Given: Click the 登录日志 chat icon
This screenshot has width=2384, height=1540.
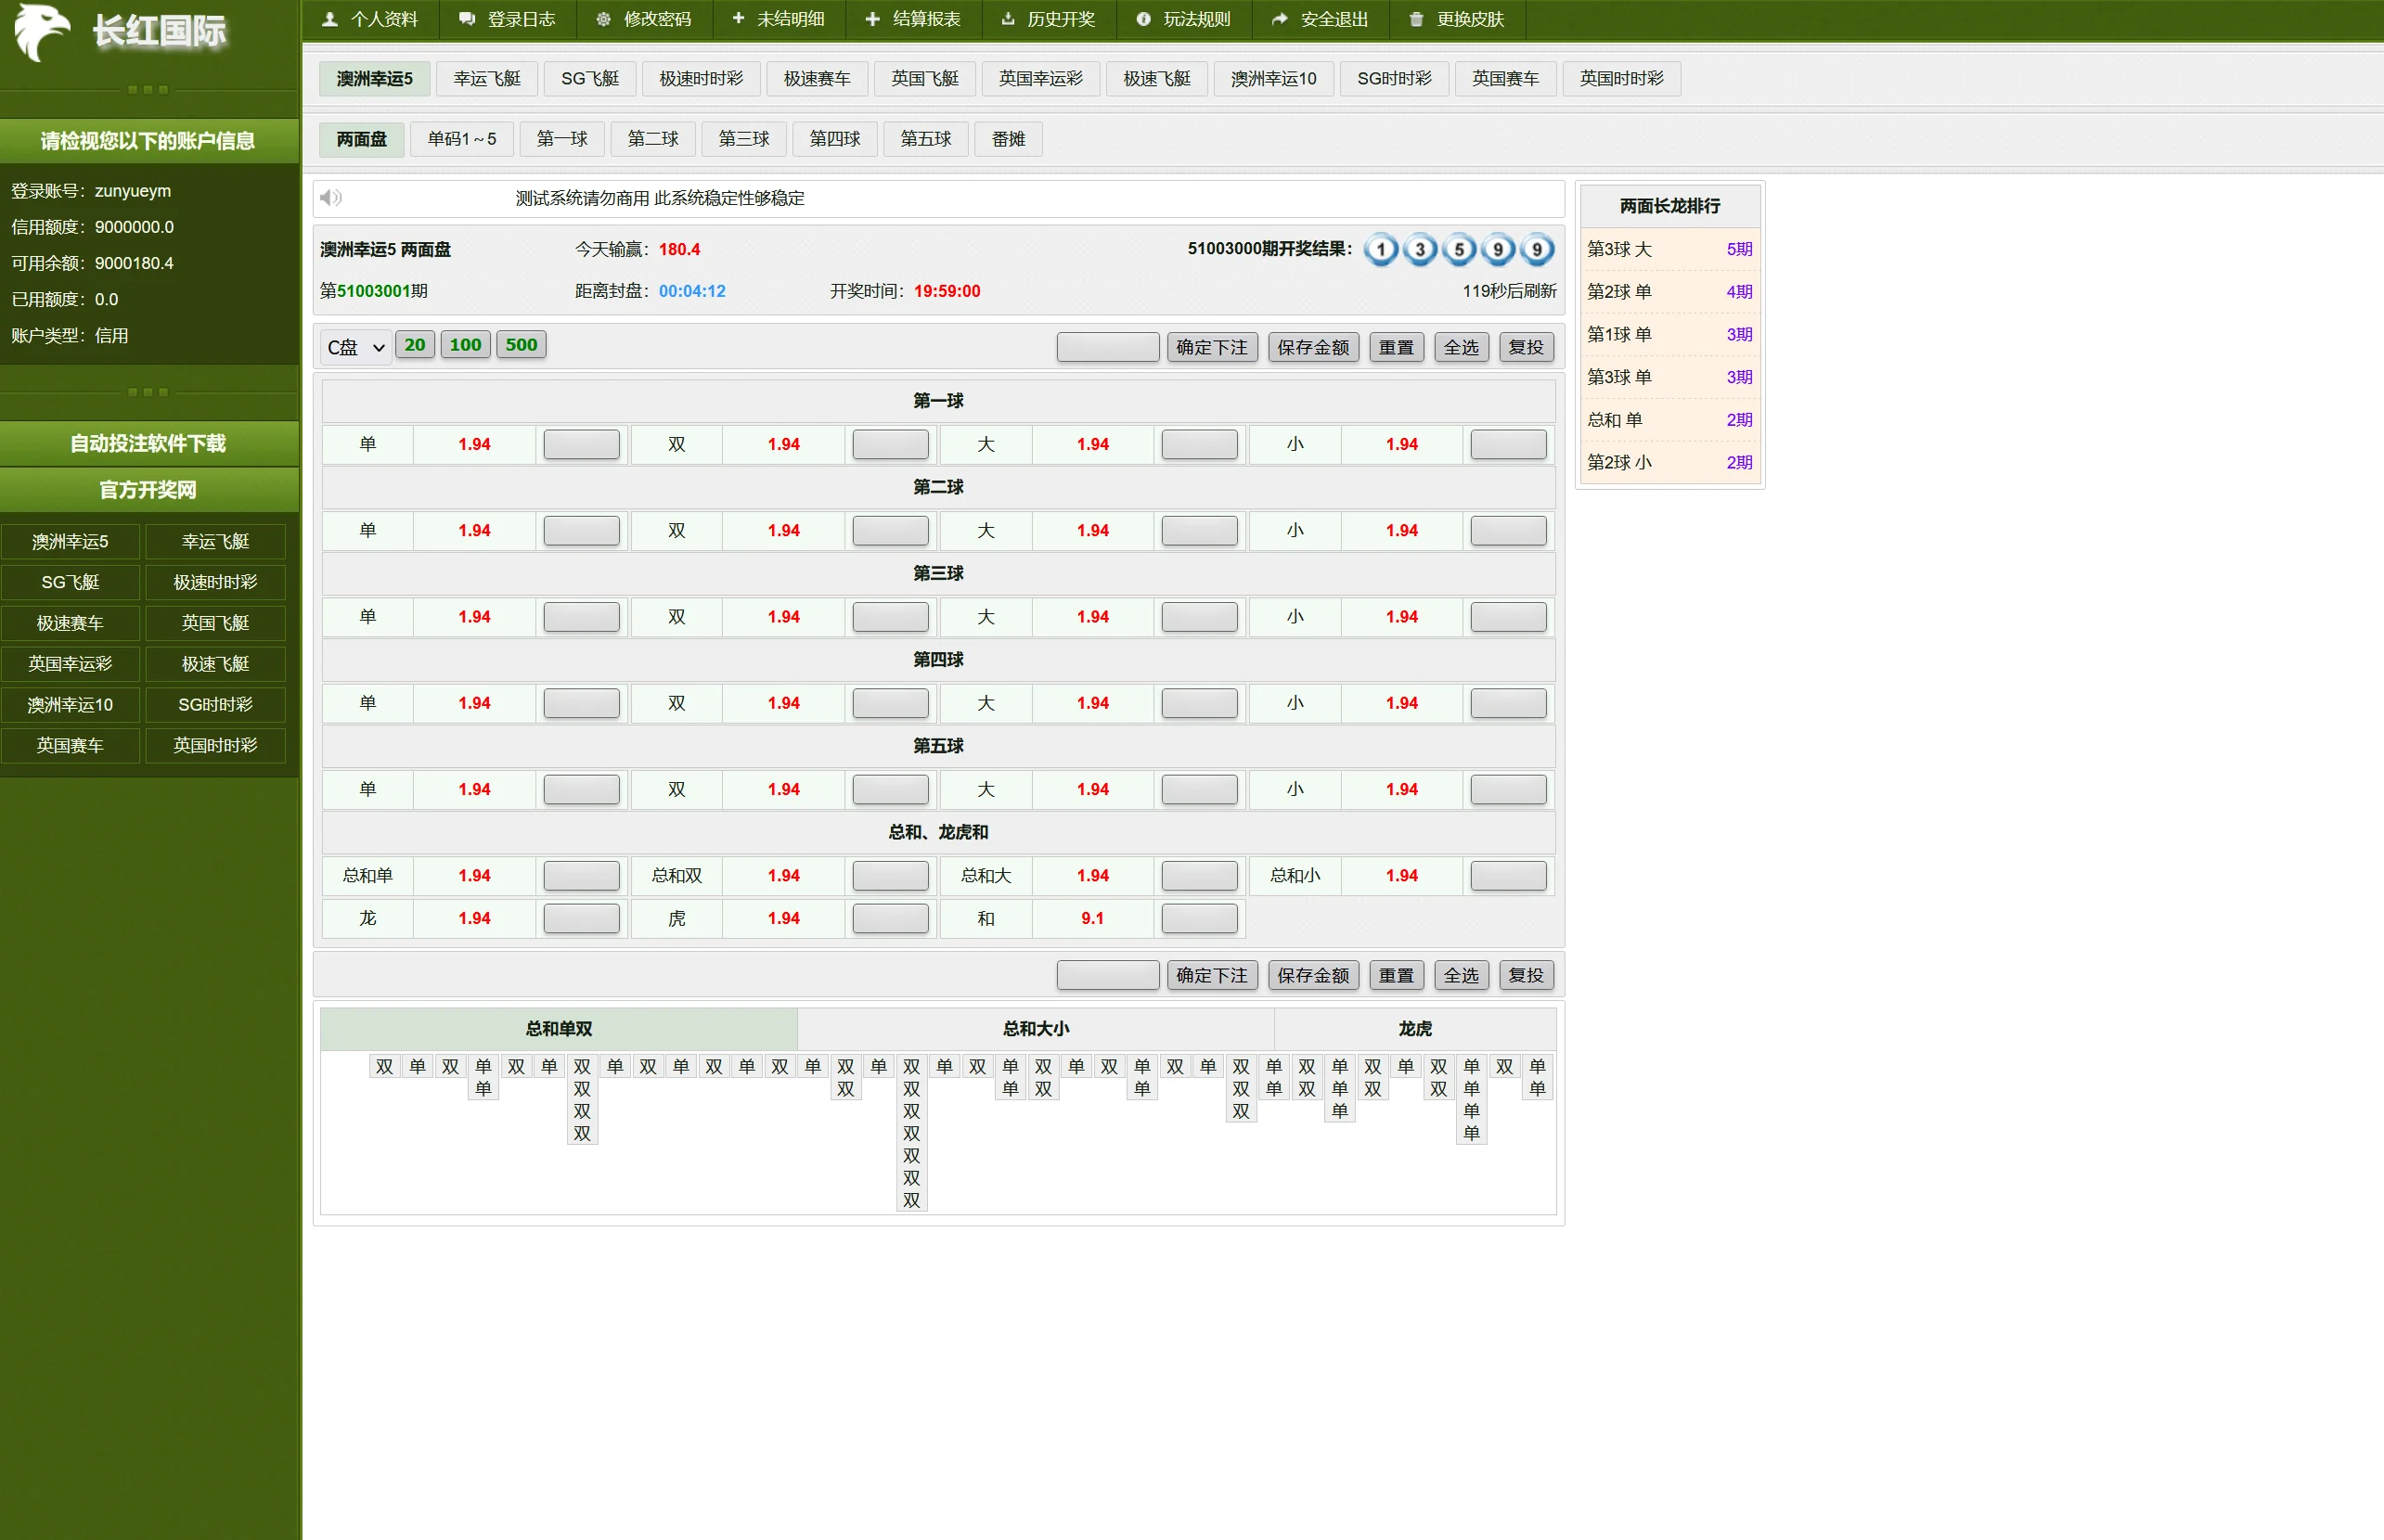Looking at the screenshot, I should point(466,19).
